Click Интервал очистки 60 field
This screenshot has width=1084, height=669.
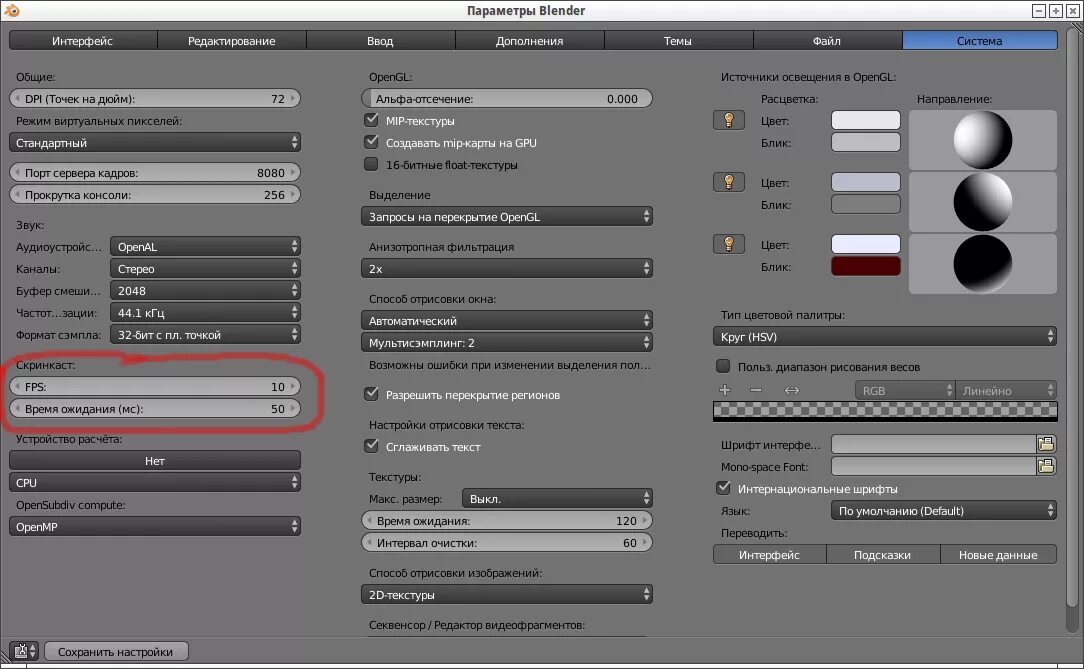507,543
